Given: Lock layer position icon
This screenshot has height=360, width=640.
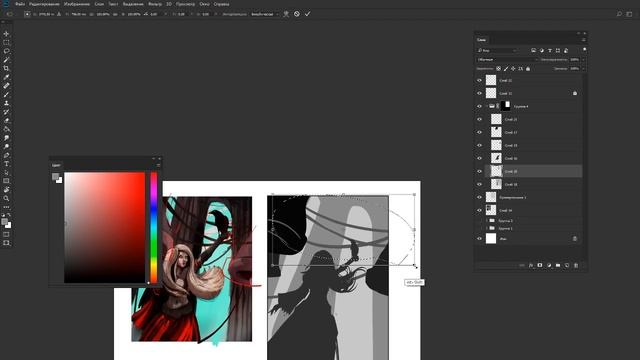Looking at the screenshot, I should coord(513,69).
